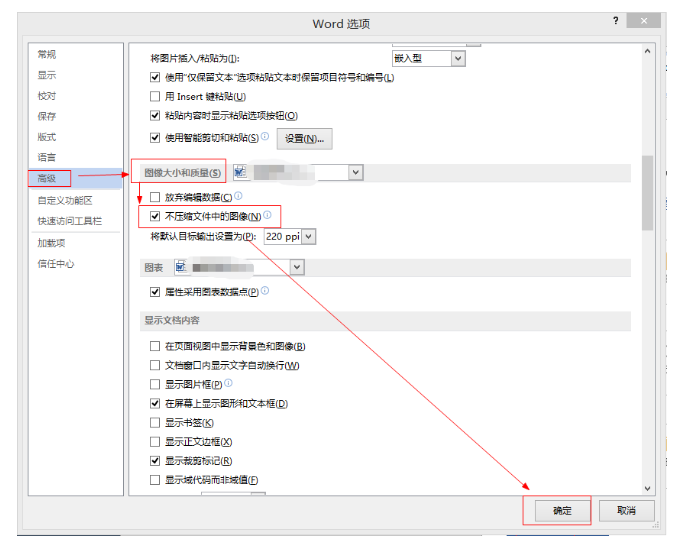Toggle 不压缩文件中的图像 checkbox

point(155,216)
